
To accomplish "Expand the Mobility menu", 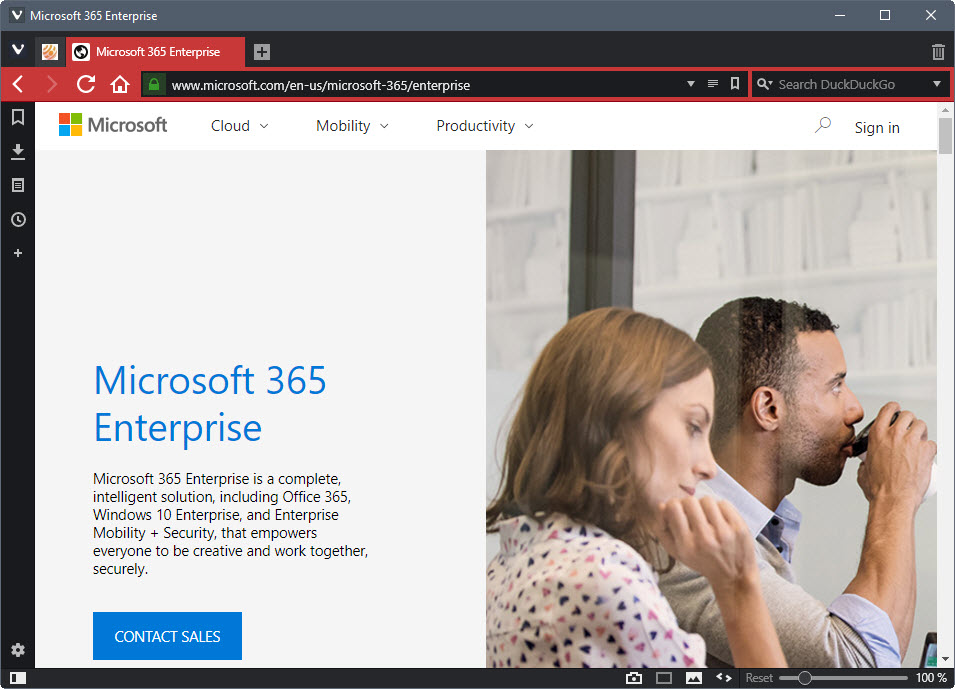I will point(352,125).
